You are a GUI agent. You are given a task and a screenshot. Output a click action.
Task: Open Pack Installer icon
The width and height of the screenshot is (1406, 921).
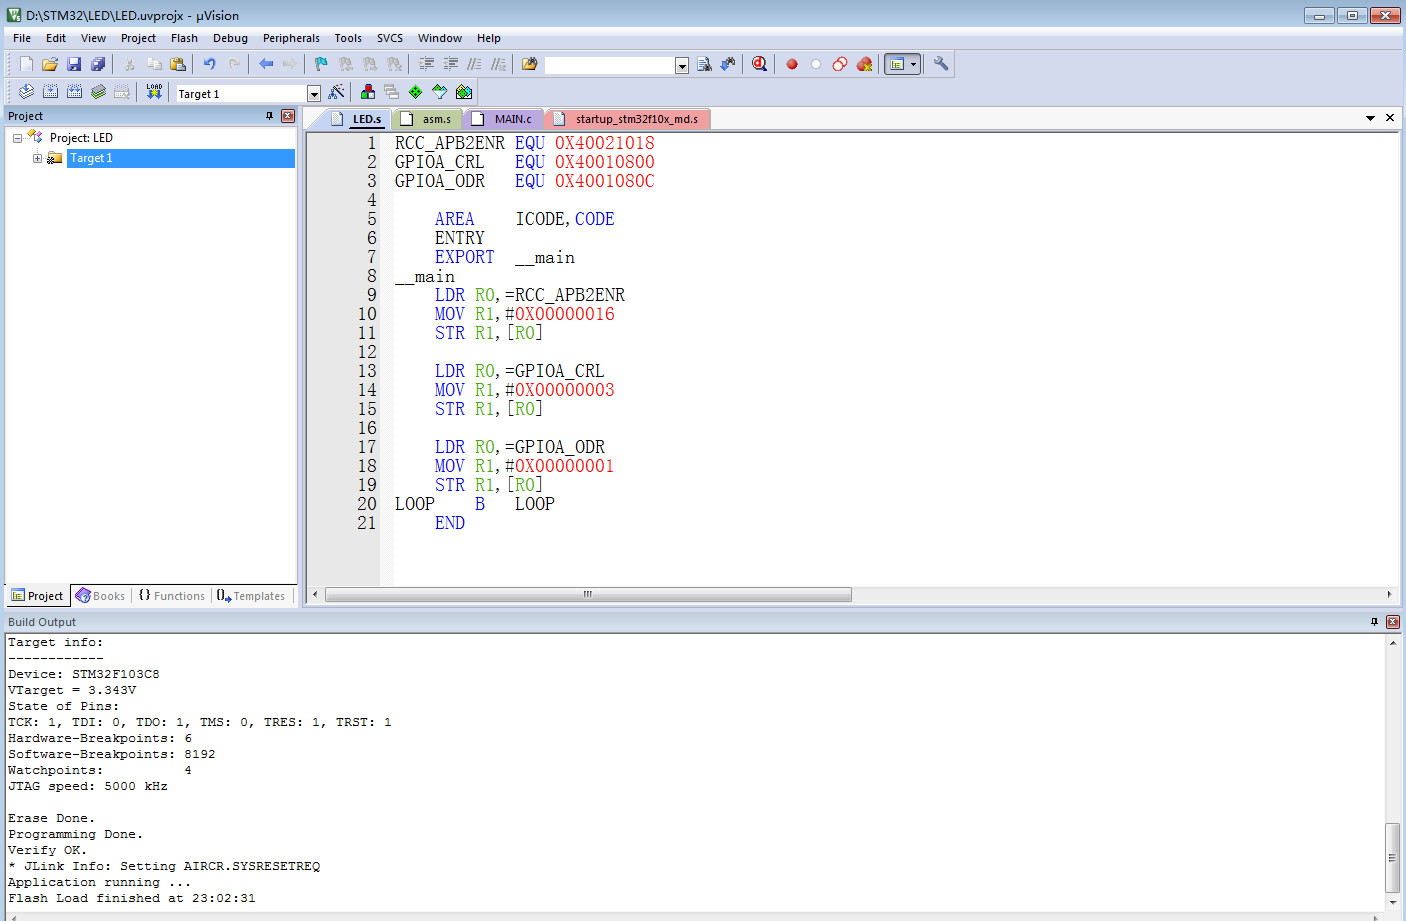click(x=463, y=92)
